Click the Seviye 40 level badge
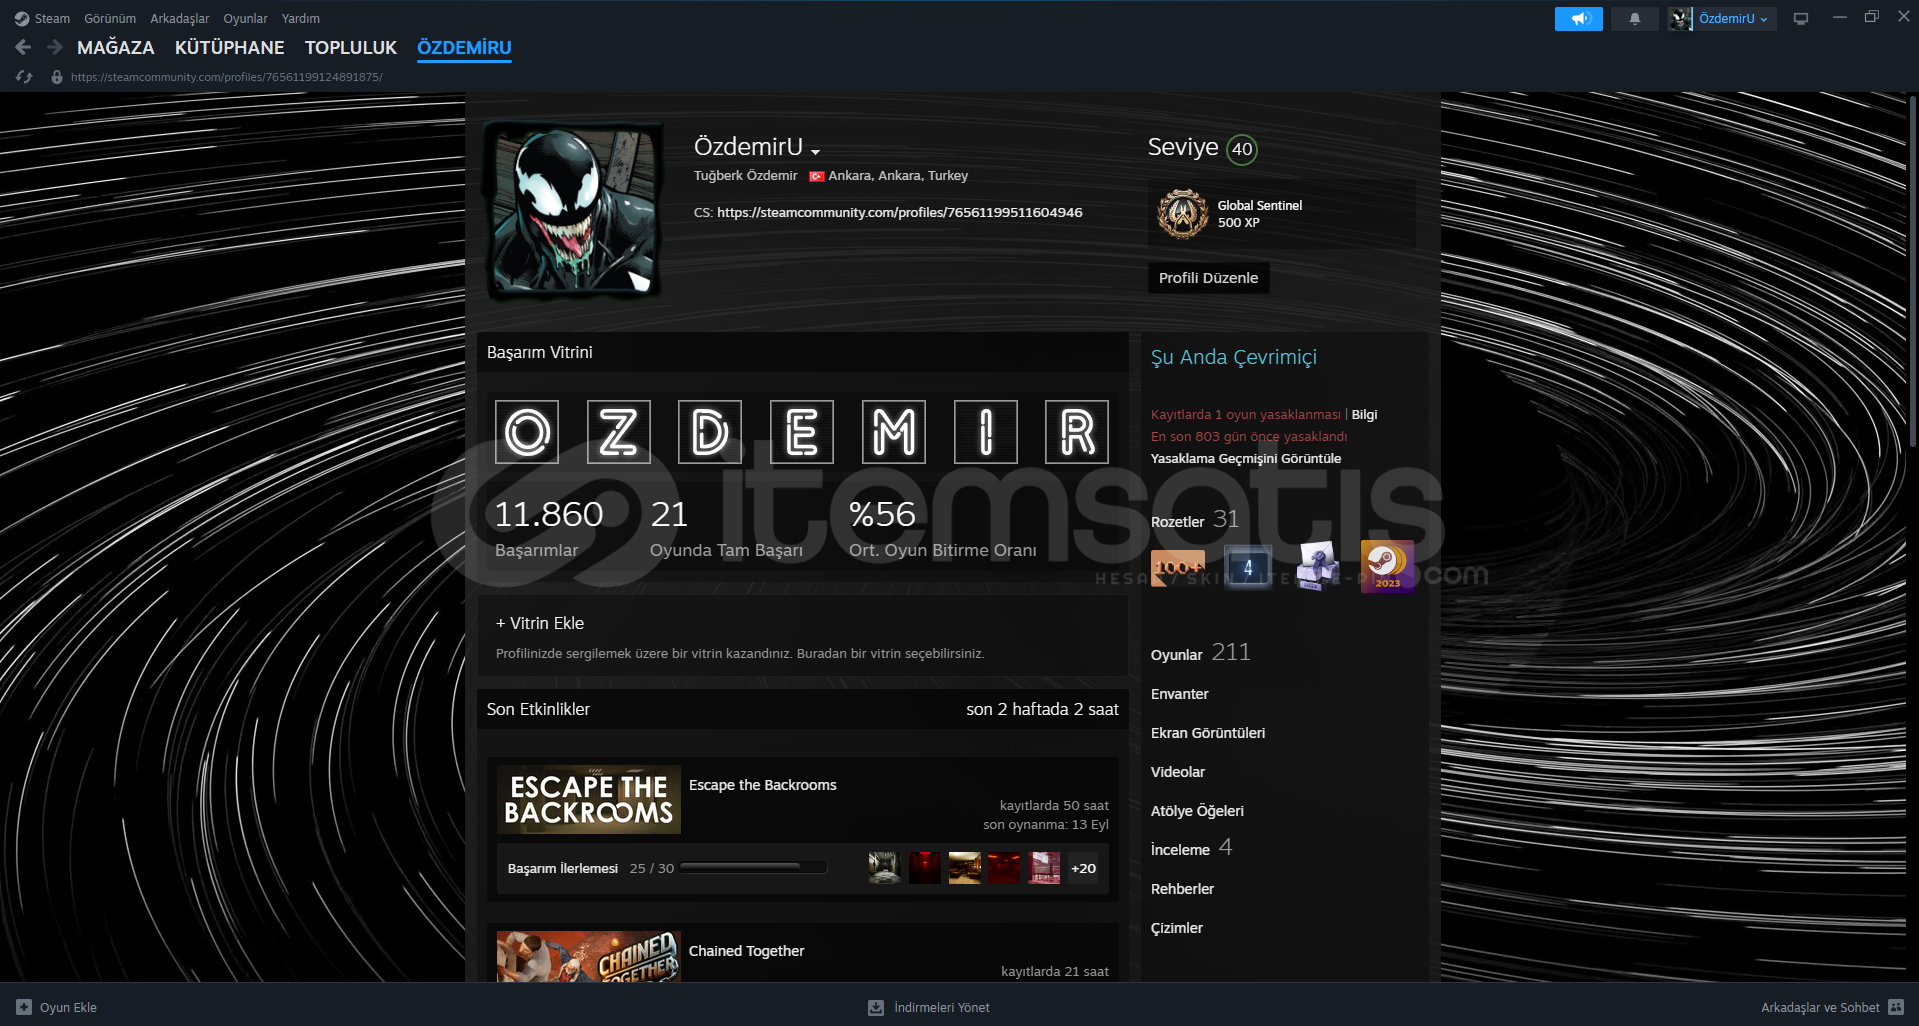The image size is (1919, 1026). [x=1242, y=149]
